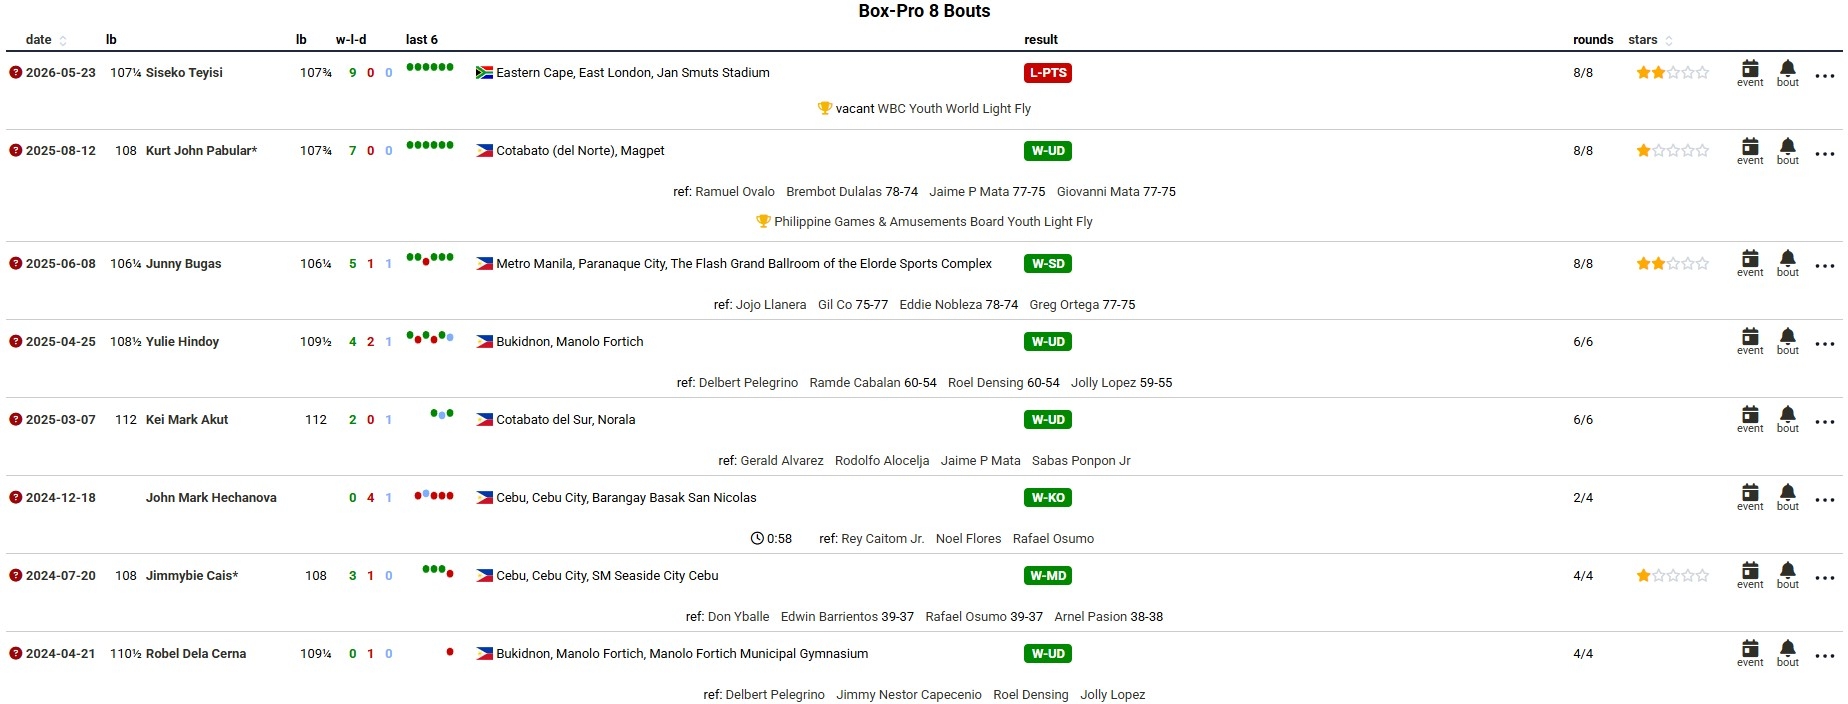
Task: Open event icon for Siseko Teyisi bout
Action: click(1750, 73)
